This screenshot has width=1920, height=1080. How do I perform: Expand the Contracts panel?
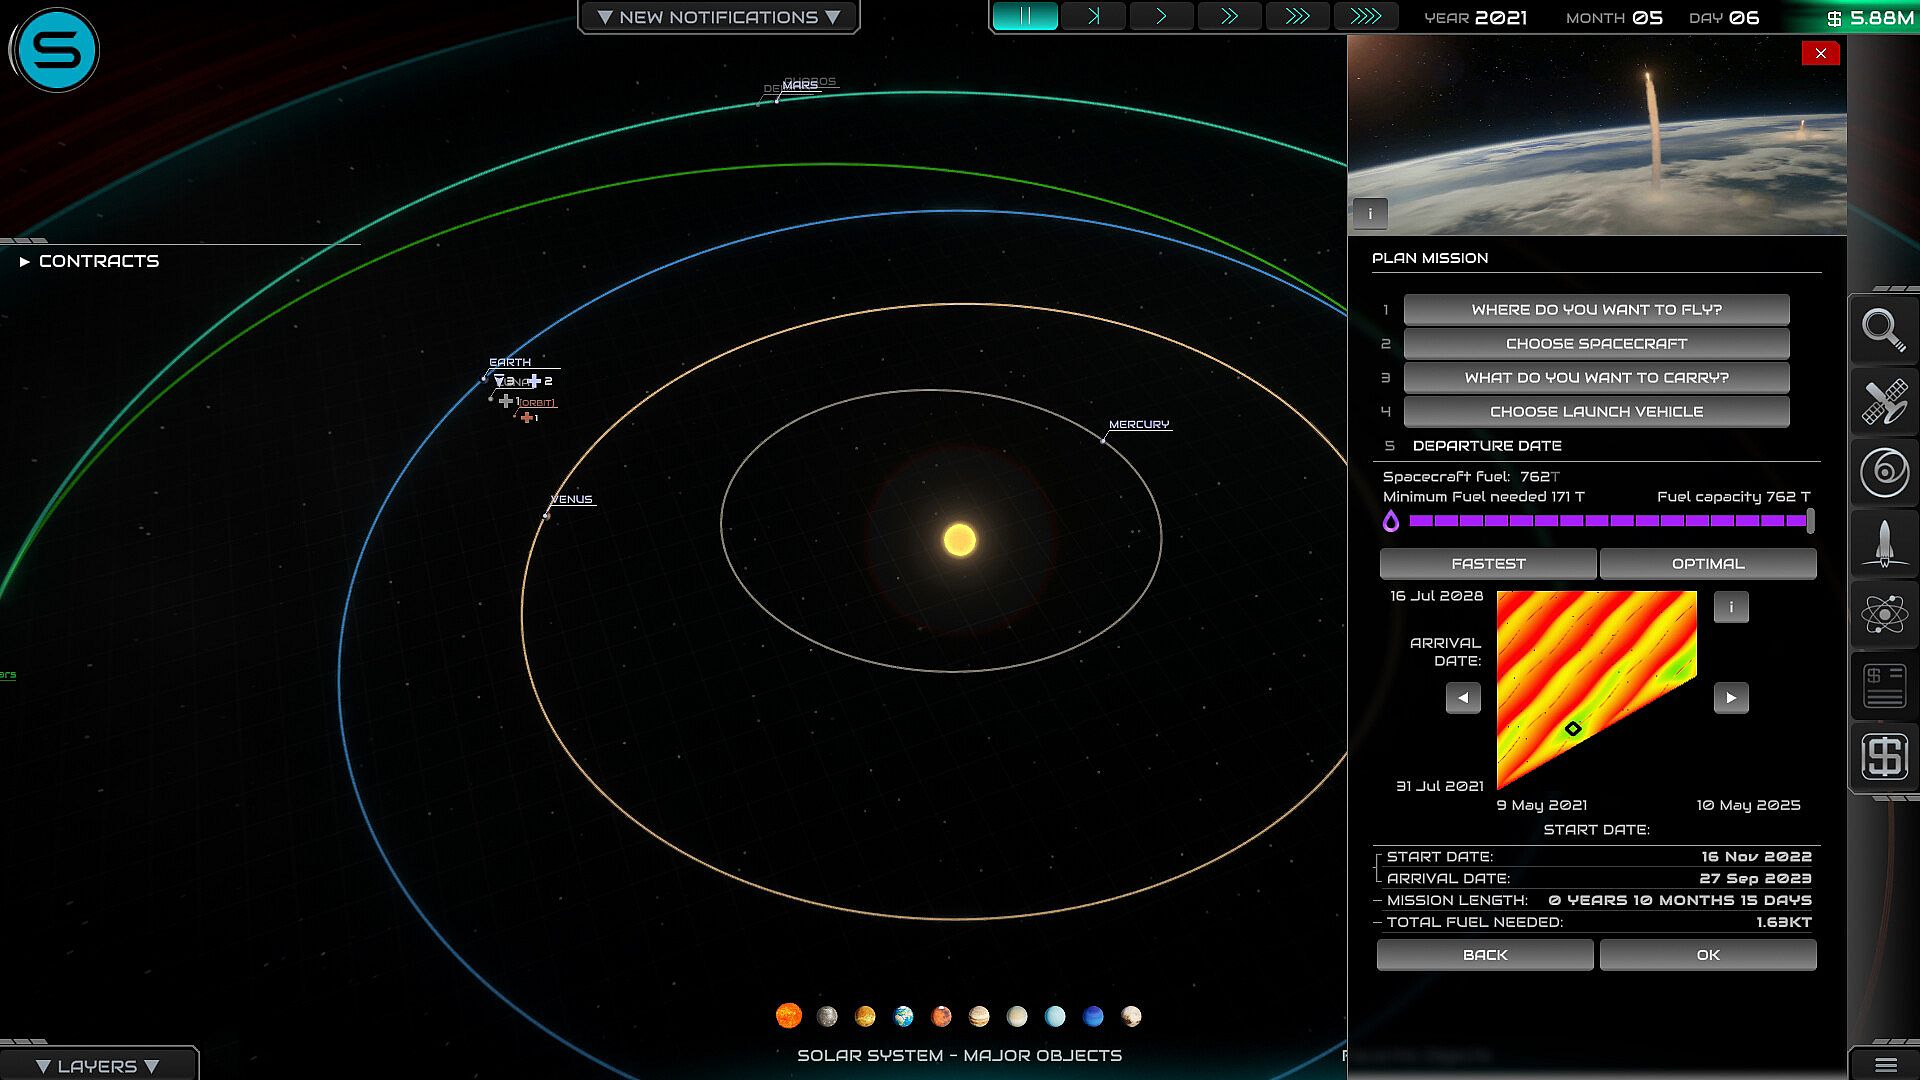pos(90,261)
